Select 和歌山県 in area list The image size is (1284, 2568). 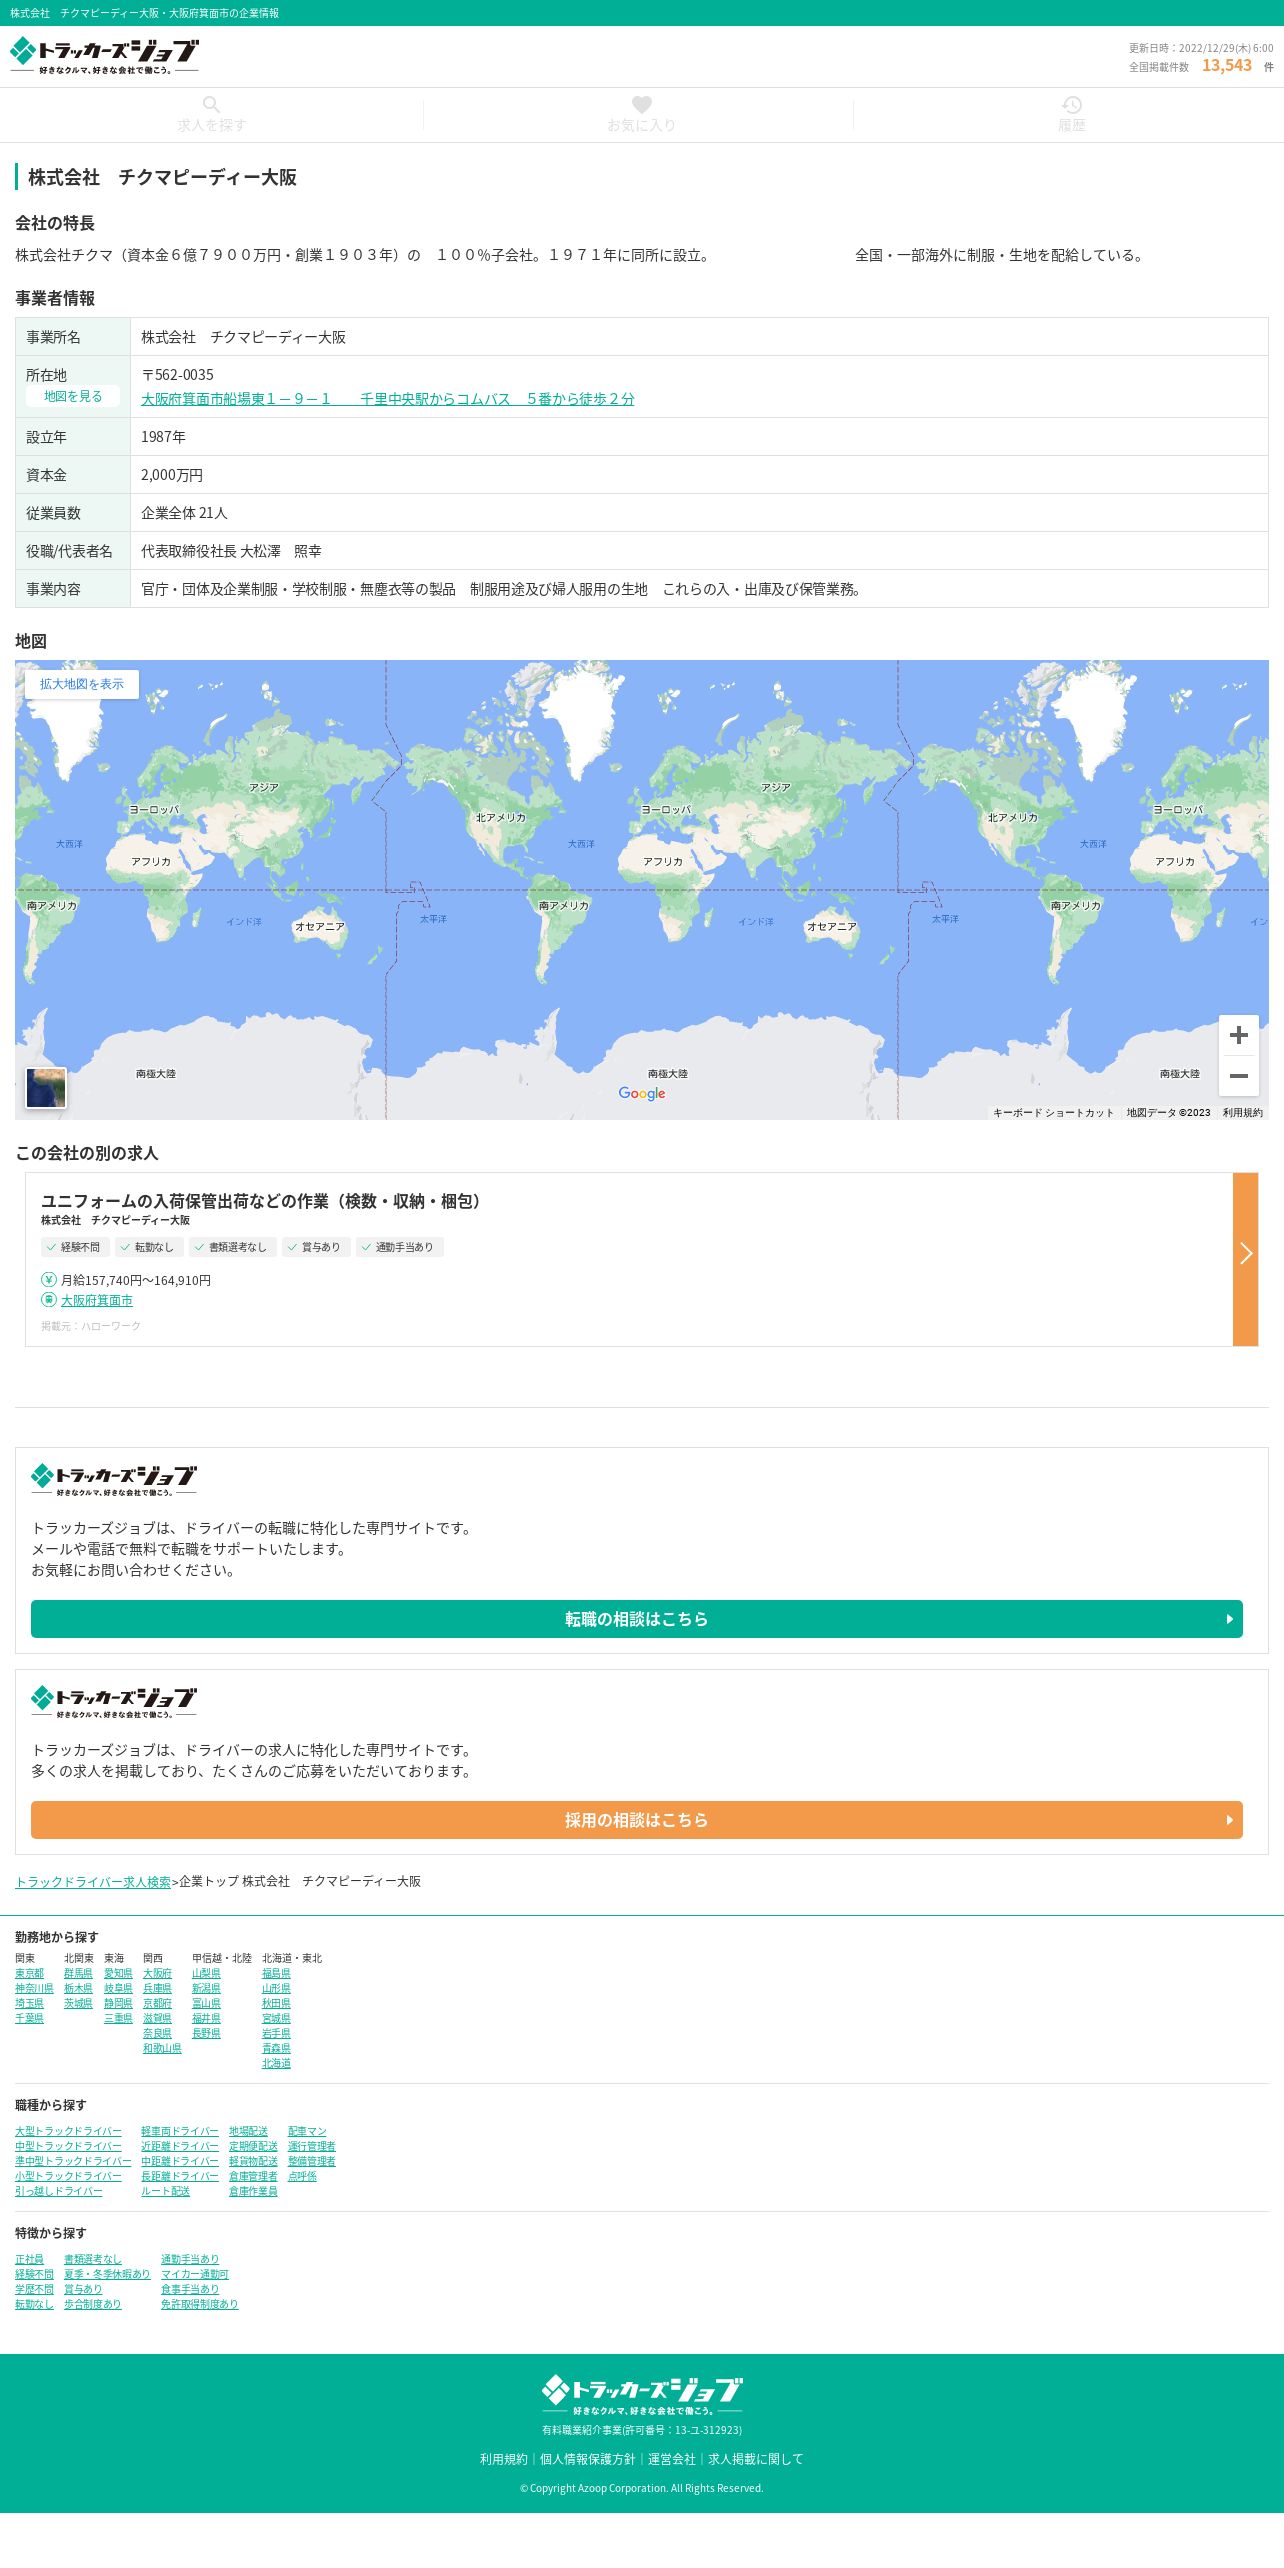[162, 2048]
